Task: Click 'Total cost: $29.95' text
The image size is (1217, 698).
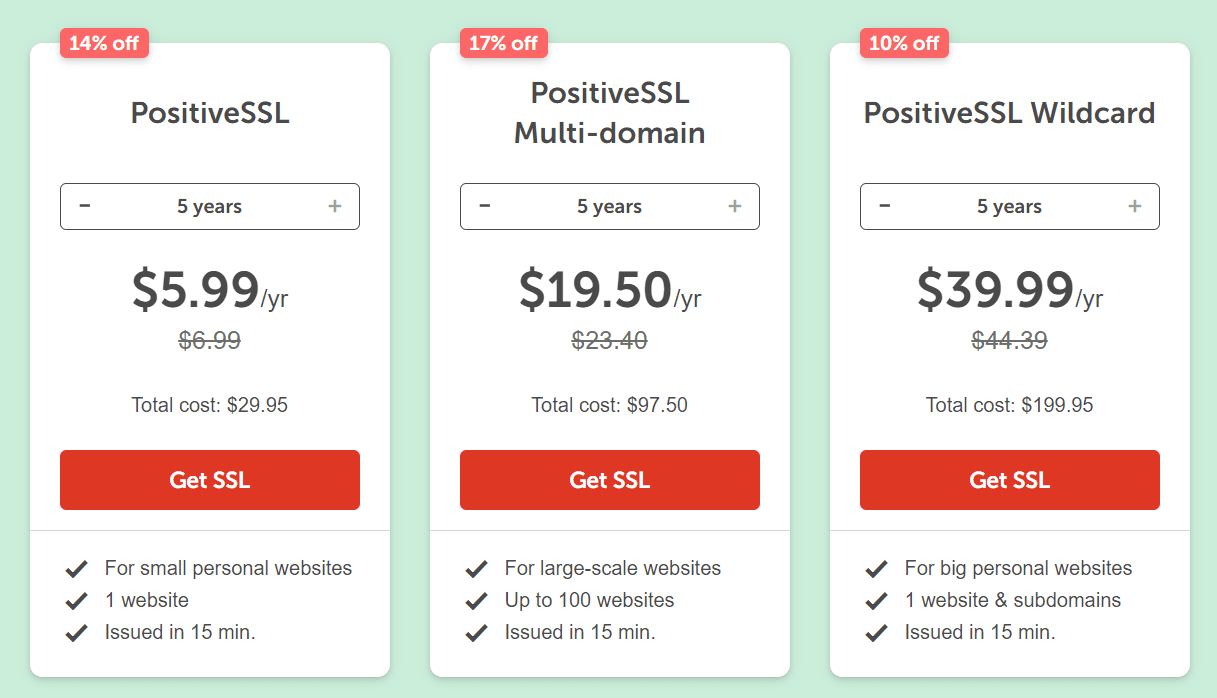Action: [209, 405]
